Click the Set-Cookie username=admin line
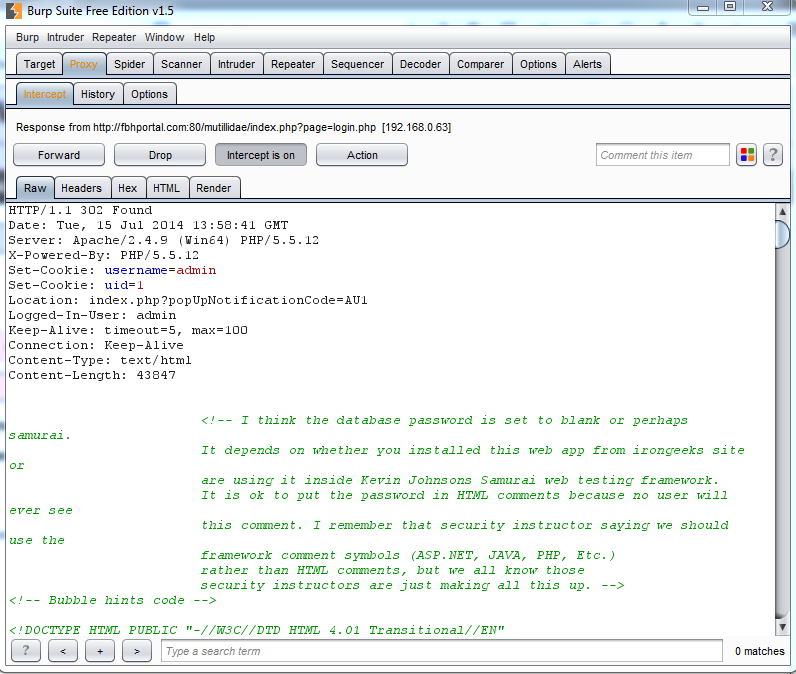Viewport: 796px width, 674px height. [112, 270]
